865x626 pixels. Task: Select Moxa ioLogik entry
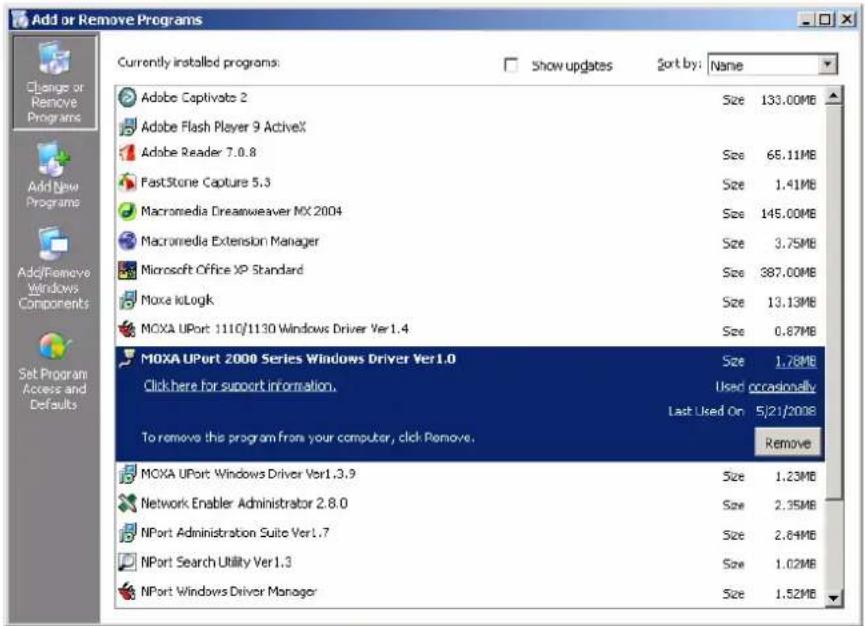[x=469, y=301]
